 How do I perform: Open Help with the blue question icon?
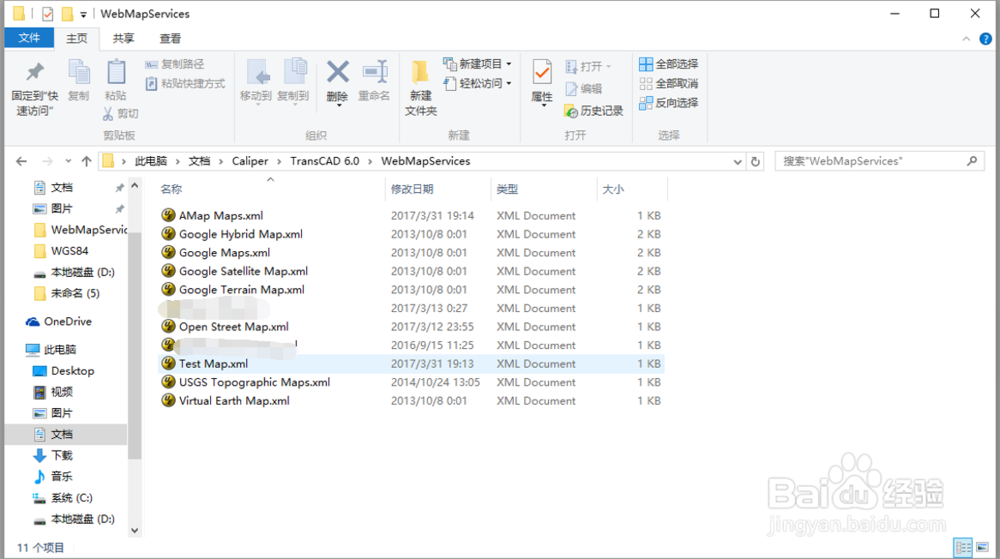tap(985, 39)
